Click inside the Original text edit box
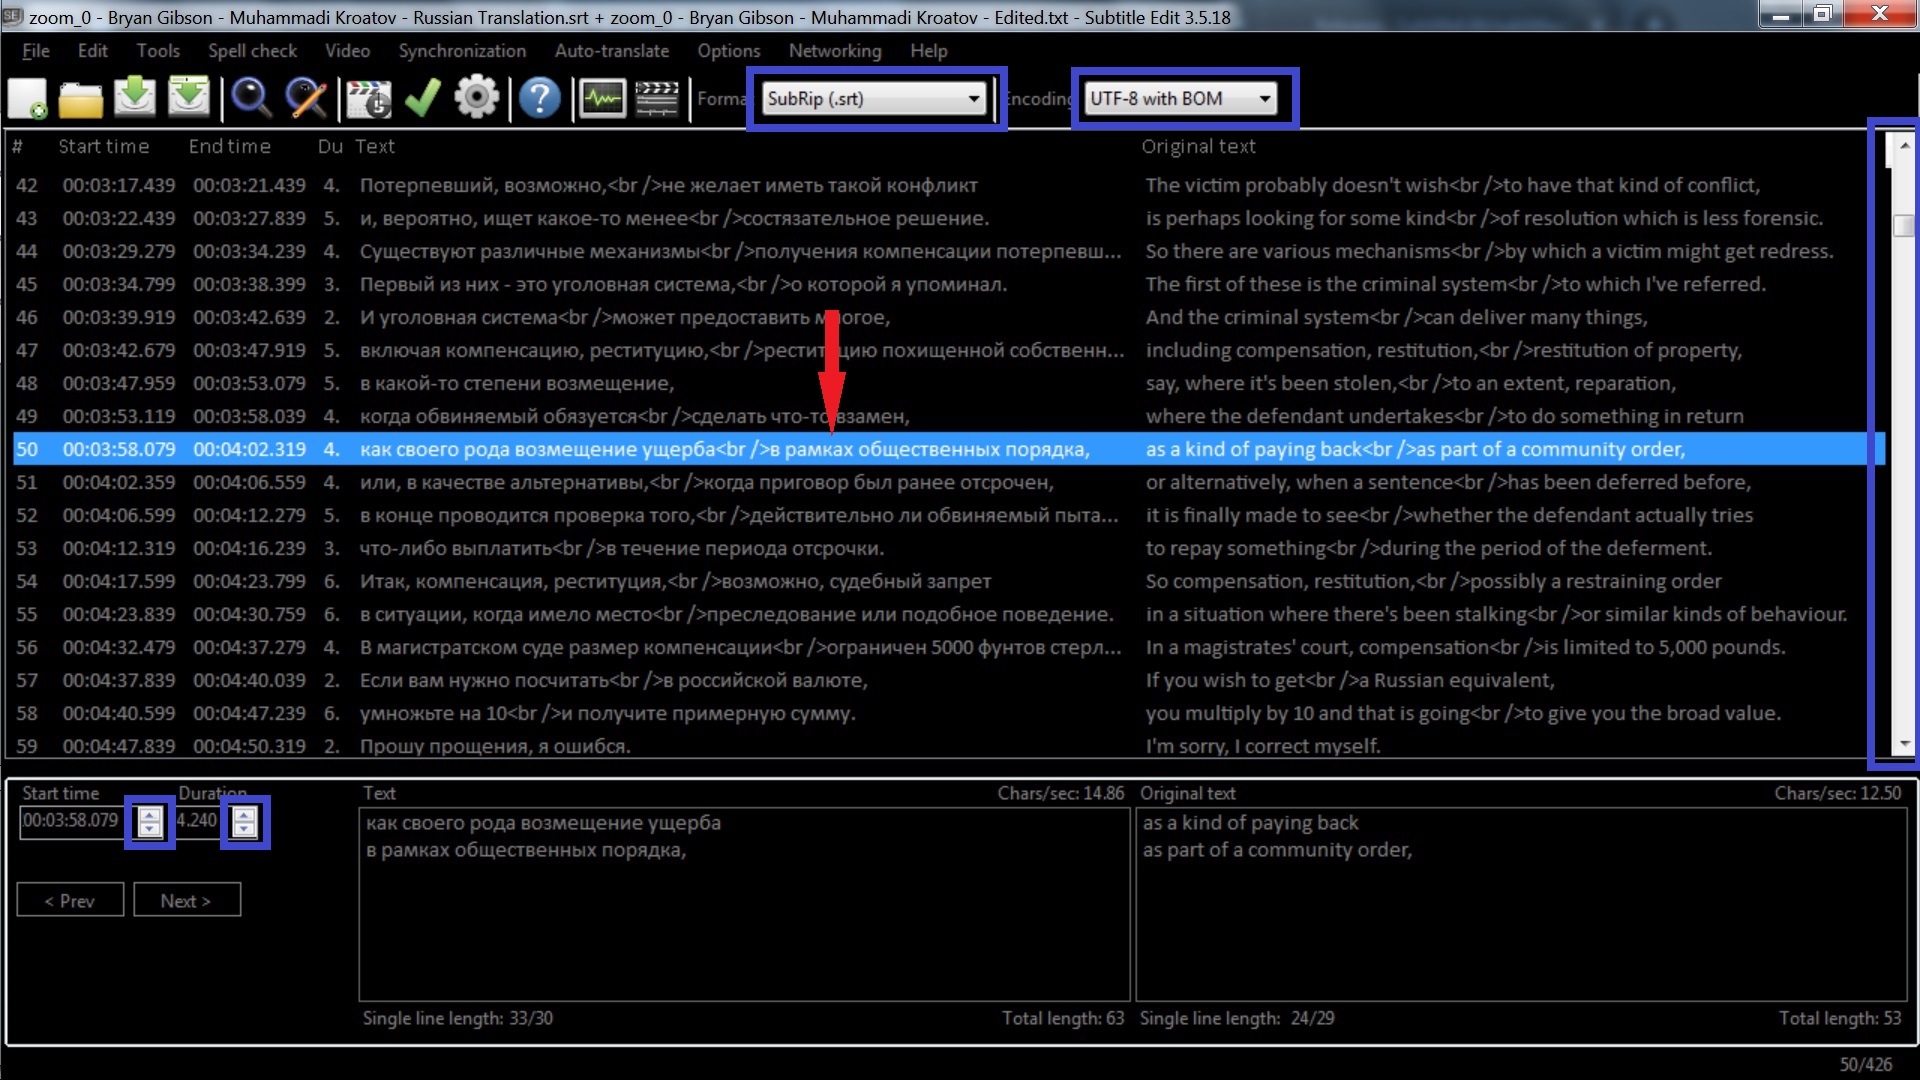The height and width of the screenshot is (1080, 1920). pos(1521,905)
